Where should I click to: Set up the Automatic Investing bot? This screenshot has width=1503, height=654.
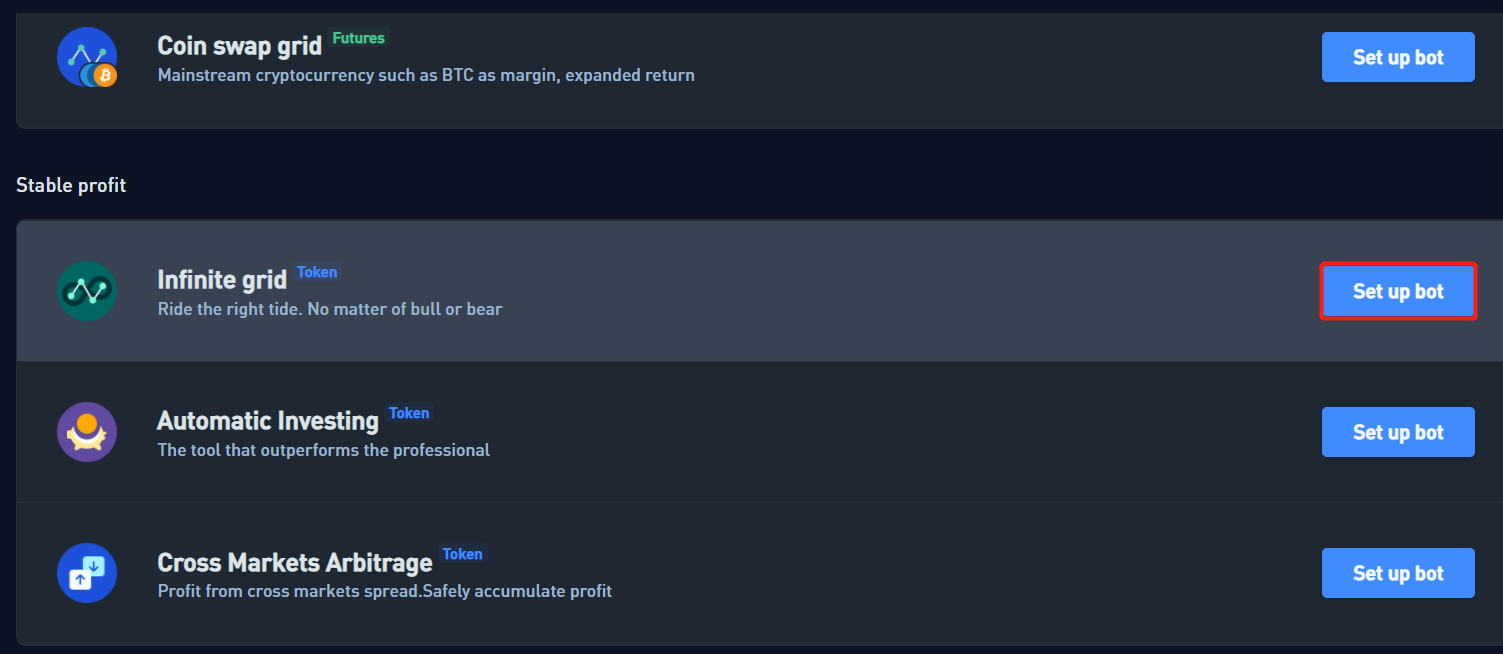[x=1398, y=432]
